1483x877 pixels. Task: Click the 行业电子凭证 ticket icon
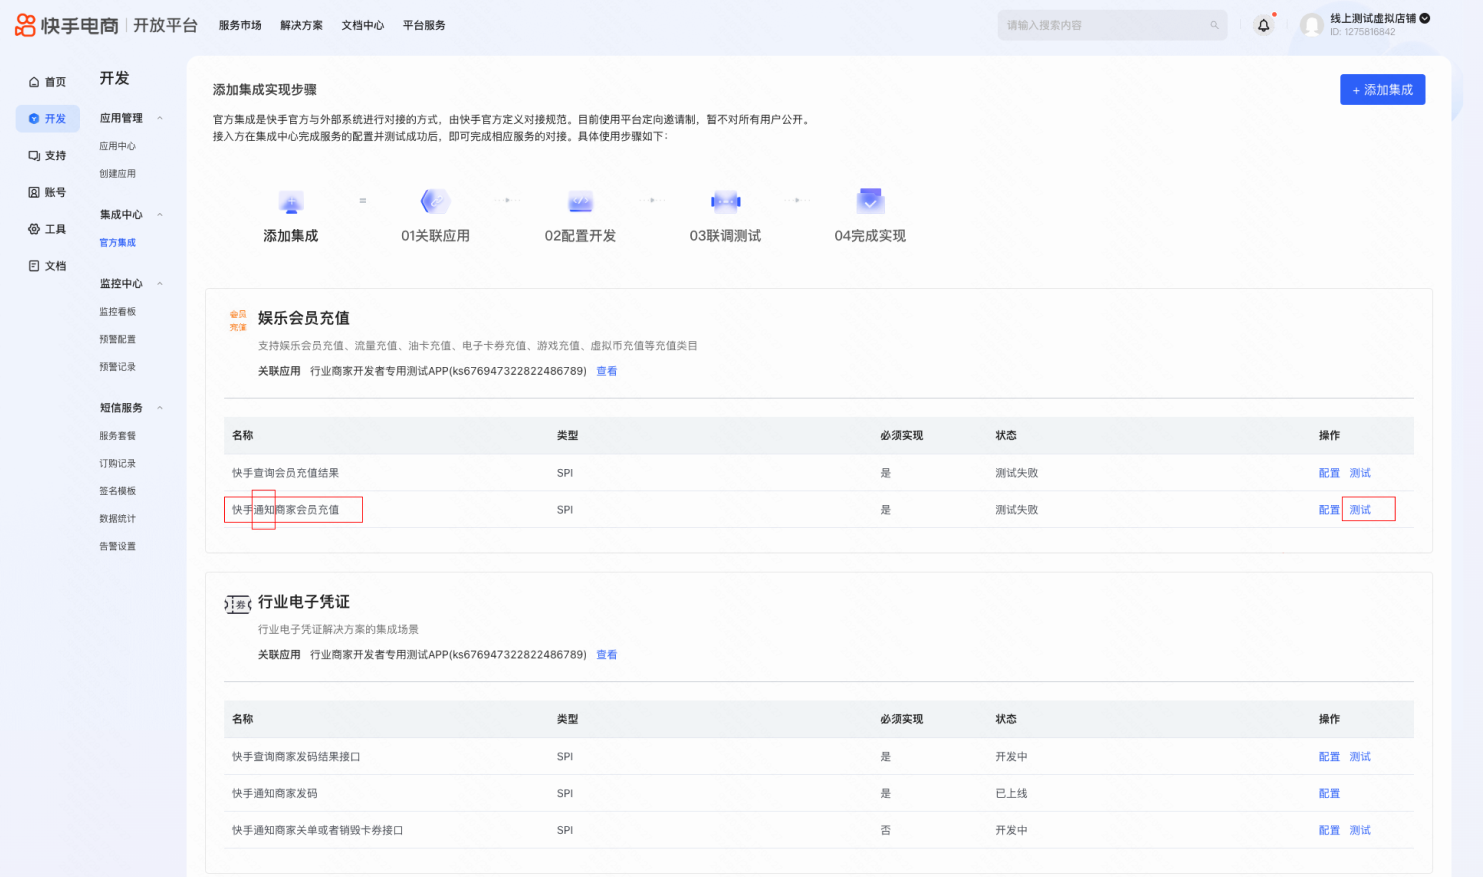click(x=238, y=604)
